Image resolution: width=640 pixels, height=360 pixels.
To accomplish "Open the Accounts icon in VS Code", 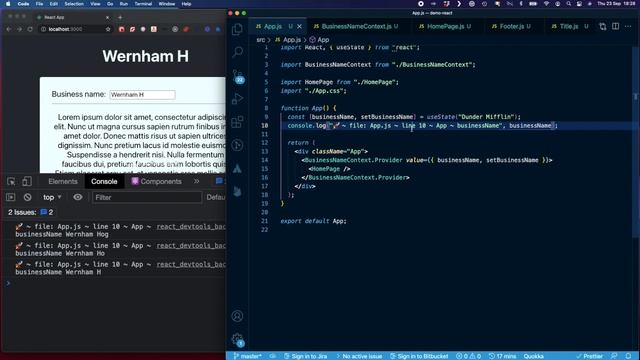I will pos(237,316).
